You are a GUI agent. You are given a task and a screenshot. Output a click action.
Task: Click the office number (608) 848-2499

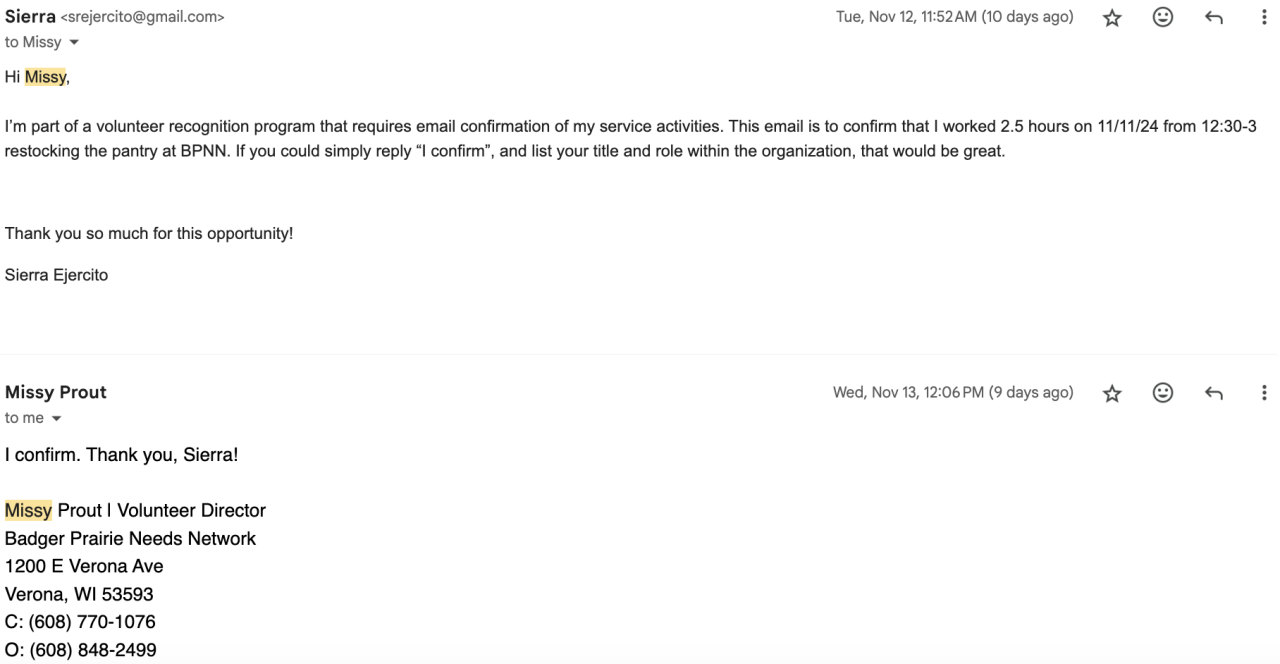93,650
